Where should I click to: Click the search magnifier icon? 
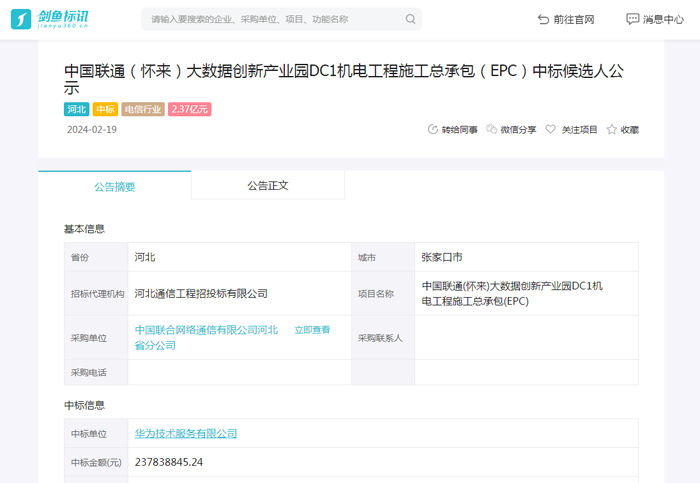point(410,19)
